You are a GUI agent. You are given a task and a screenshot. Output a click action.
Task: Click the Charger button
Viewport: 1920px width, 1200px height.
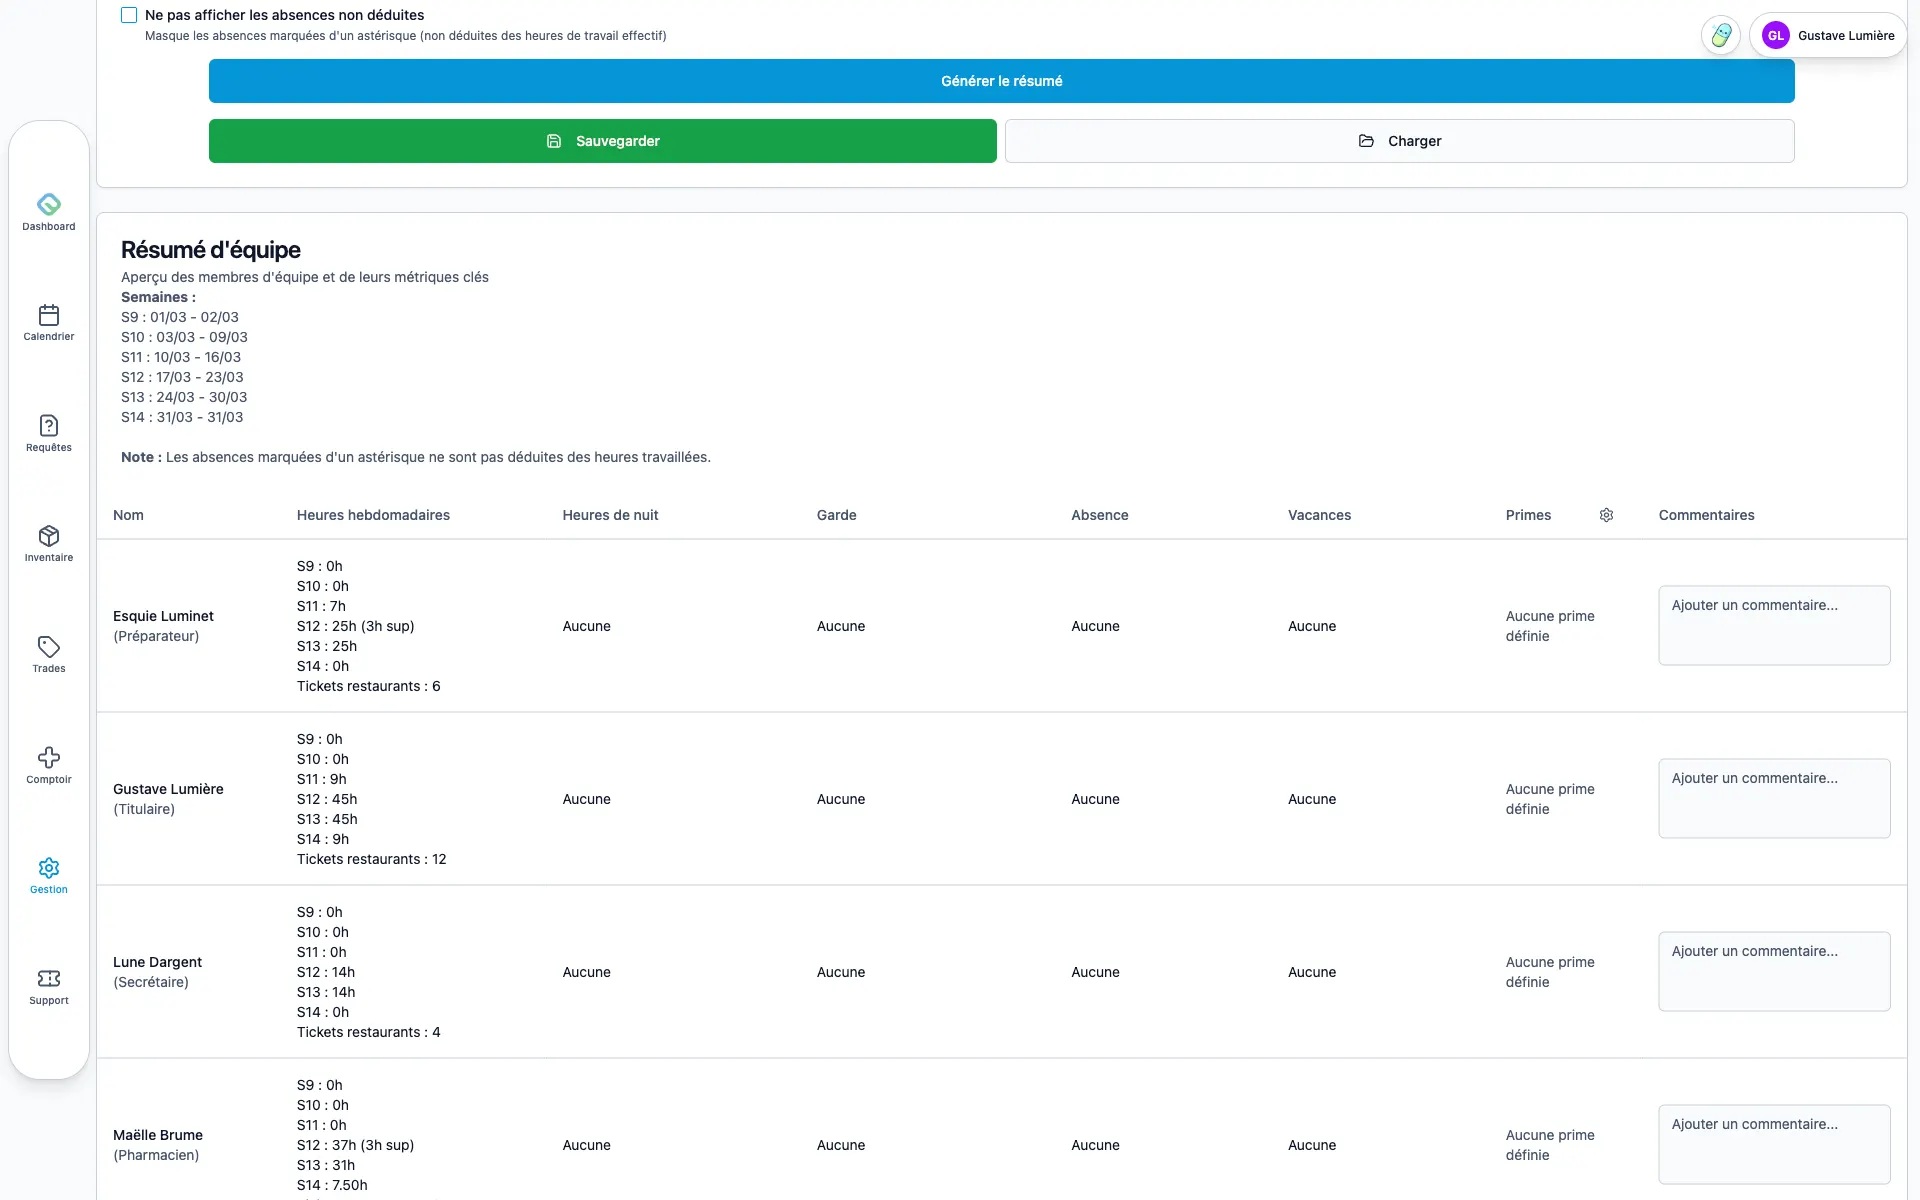(x=1399, y=141)
